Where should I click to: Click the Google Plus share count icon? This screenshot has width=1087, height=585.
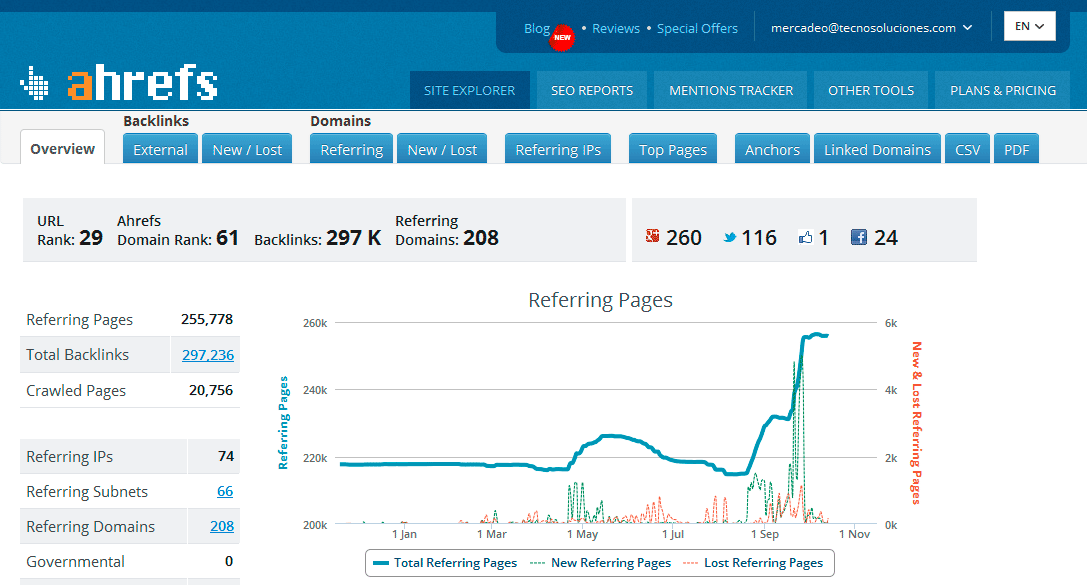pos(652,236)
